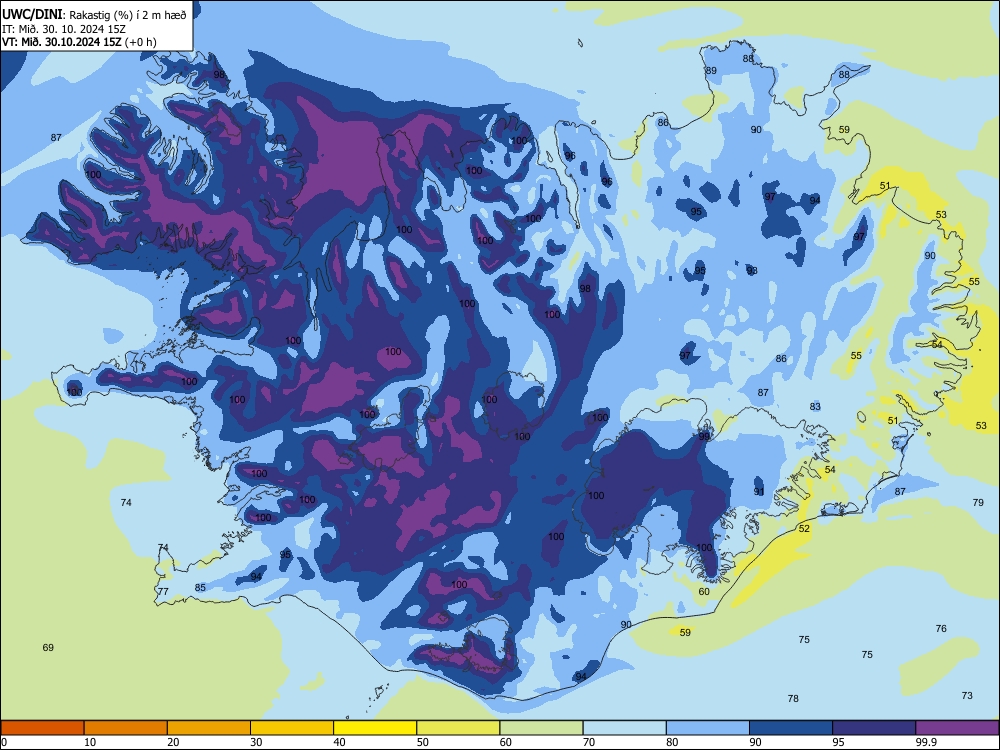Select the dark blue 90–95 legend swatch
1000x750 pixels.
(x=791, y=728)
